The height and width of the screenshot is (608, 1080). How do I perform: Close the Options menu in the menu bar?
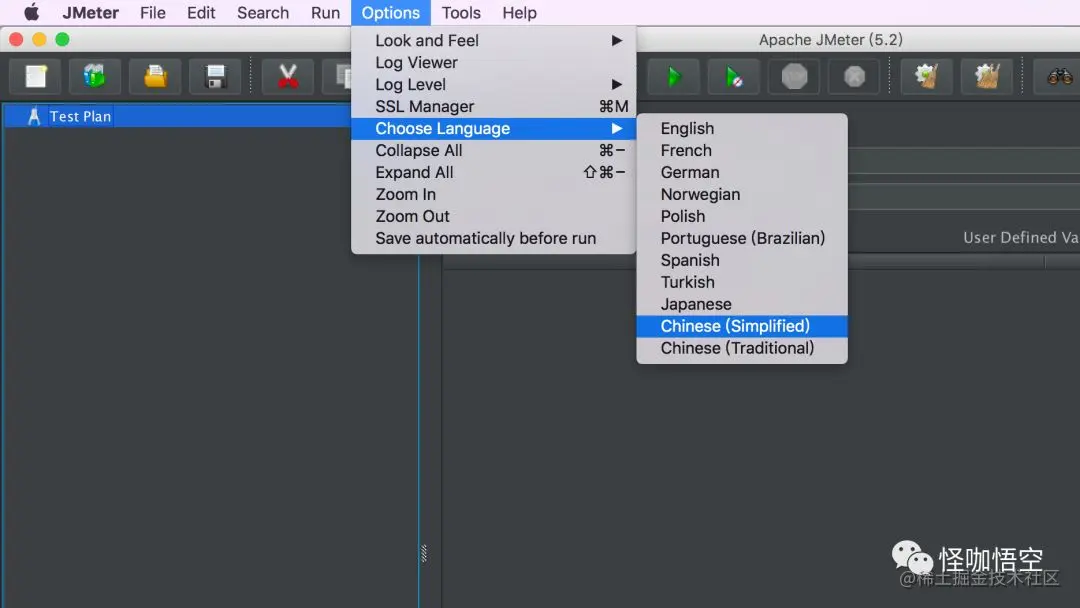(x=391, y=12)
